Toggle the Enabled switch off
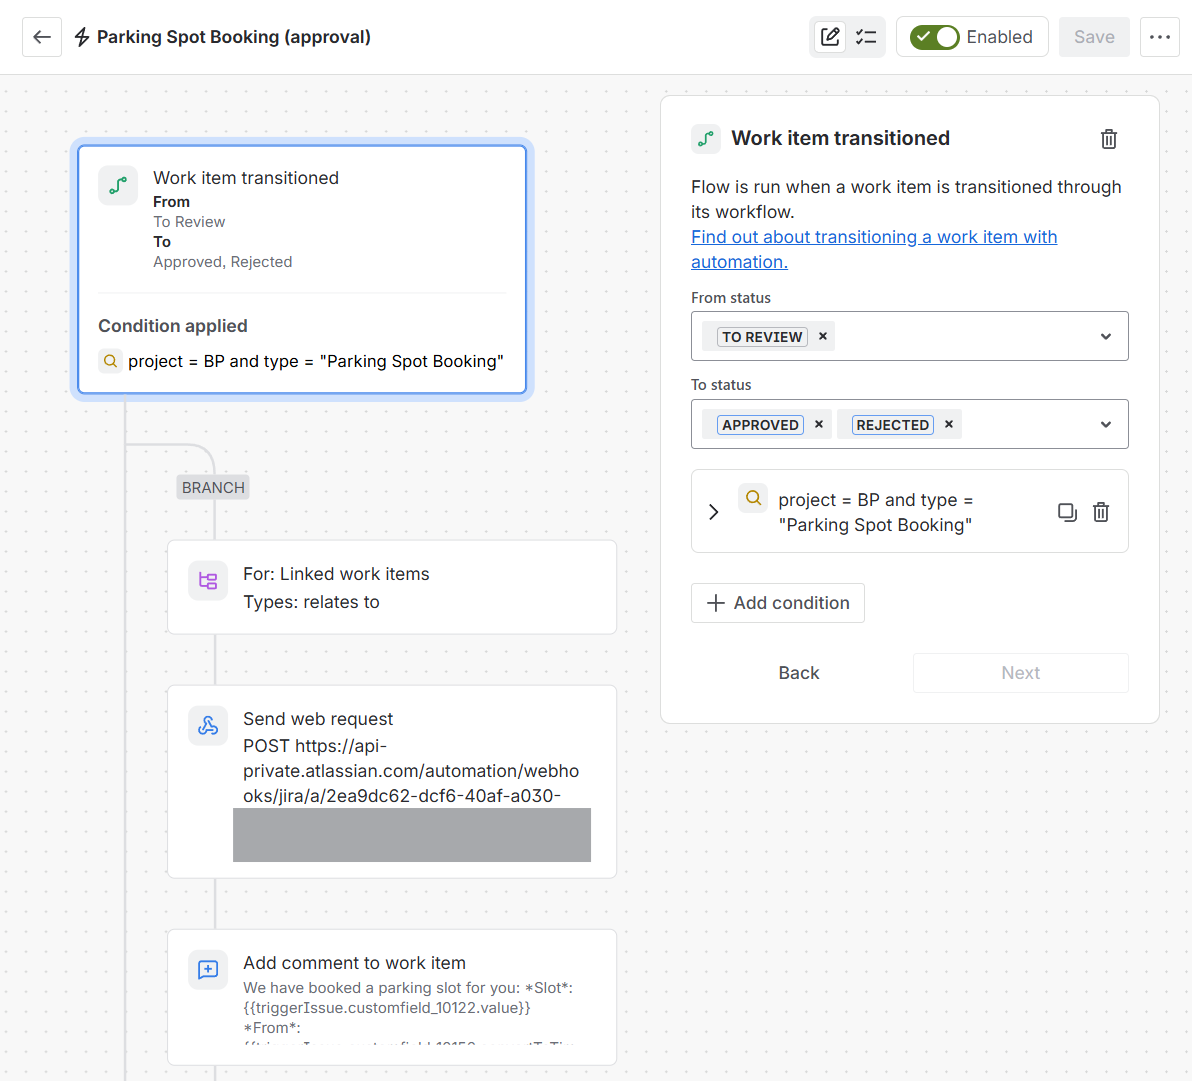 (x=934, y=36)
